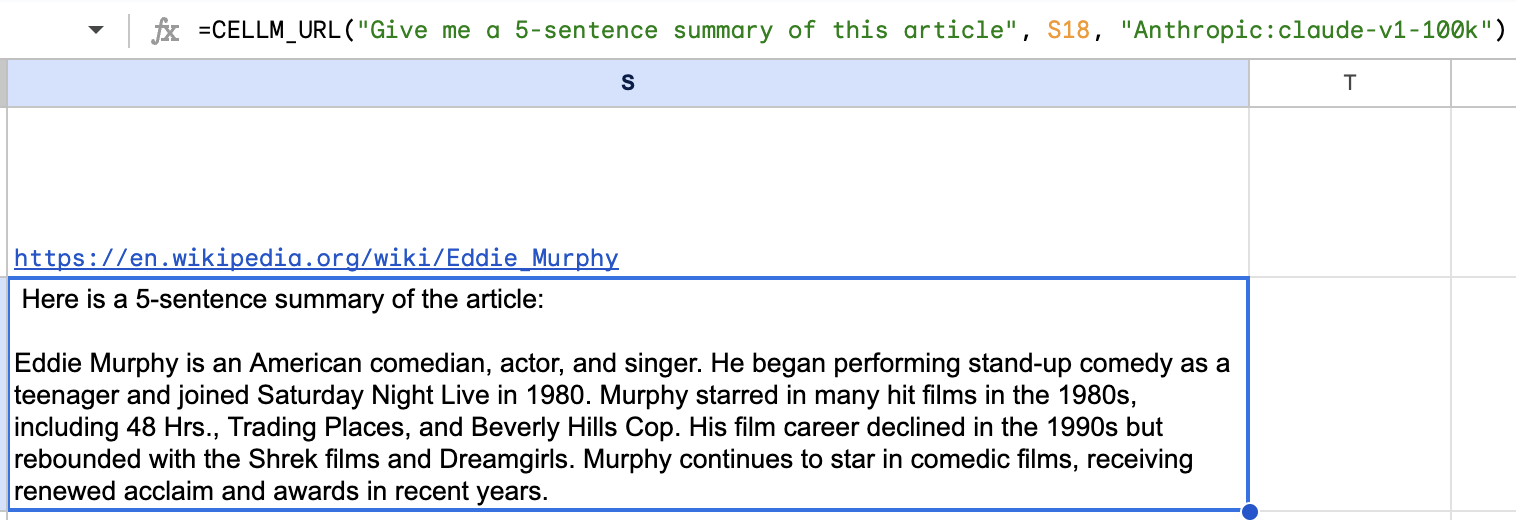The image size is (1516, 520).
Task: Open the name box dropdown arrow
Action: click(x=96, y=30)
